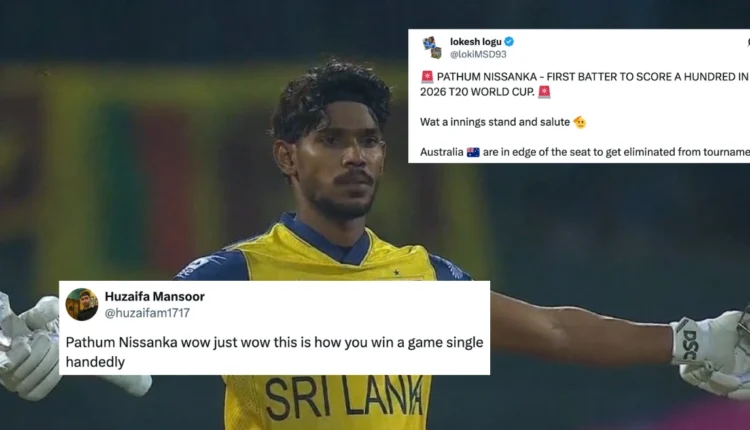Open the @huzaifam1717 handle link
Image resolution: width=750 pixels, height=430 pixels.
tap(147, 313)
